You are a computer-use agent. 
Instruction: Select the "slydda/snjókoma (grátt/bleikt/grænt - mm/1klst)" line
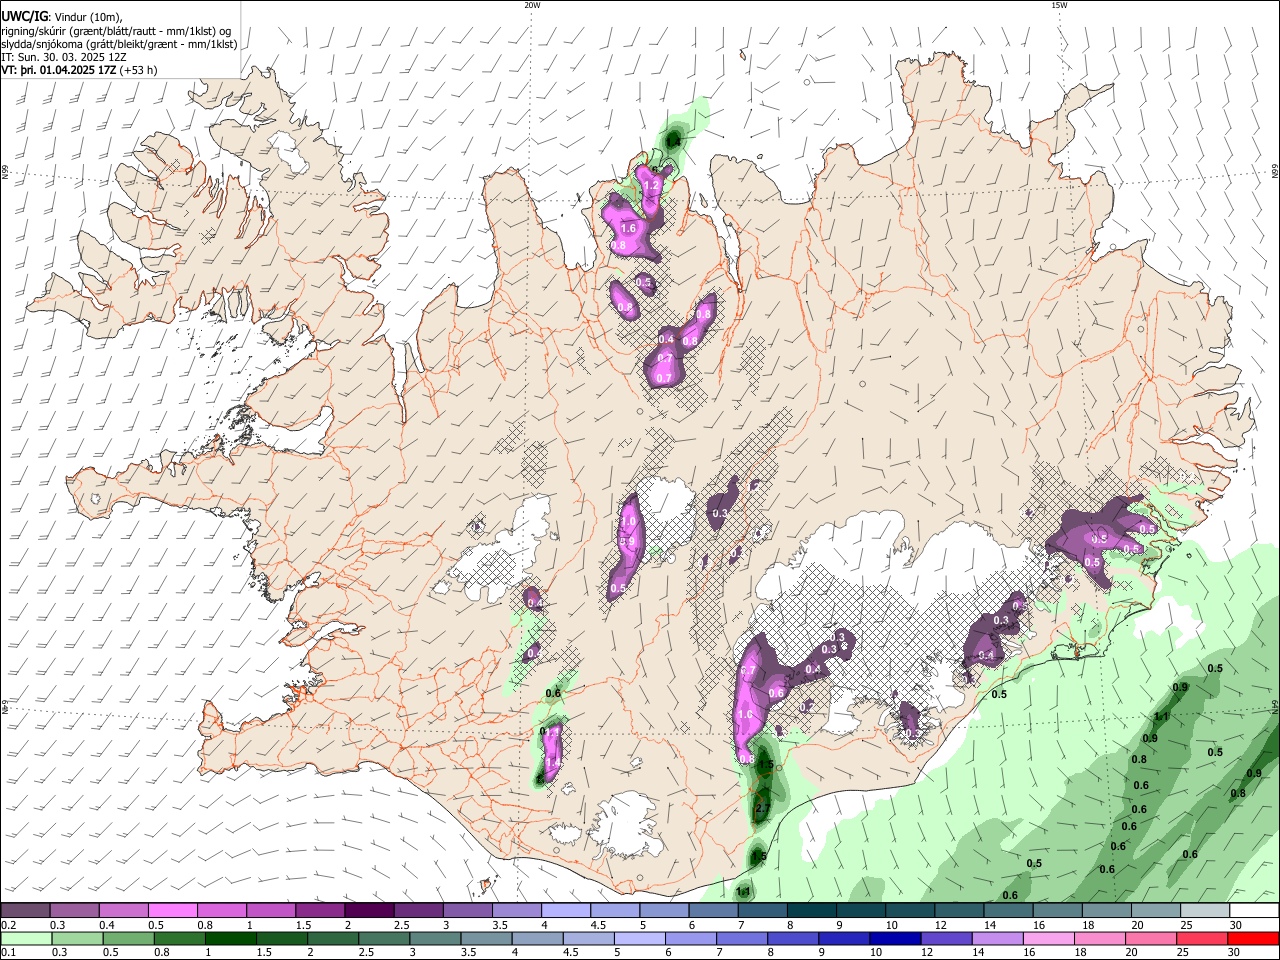[119, 44]
